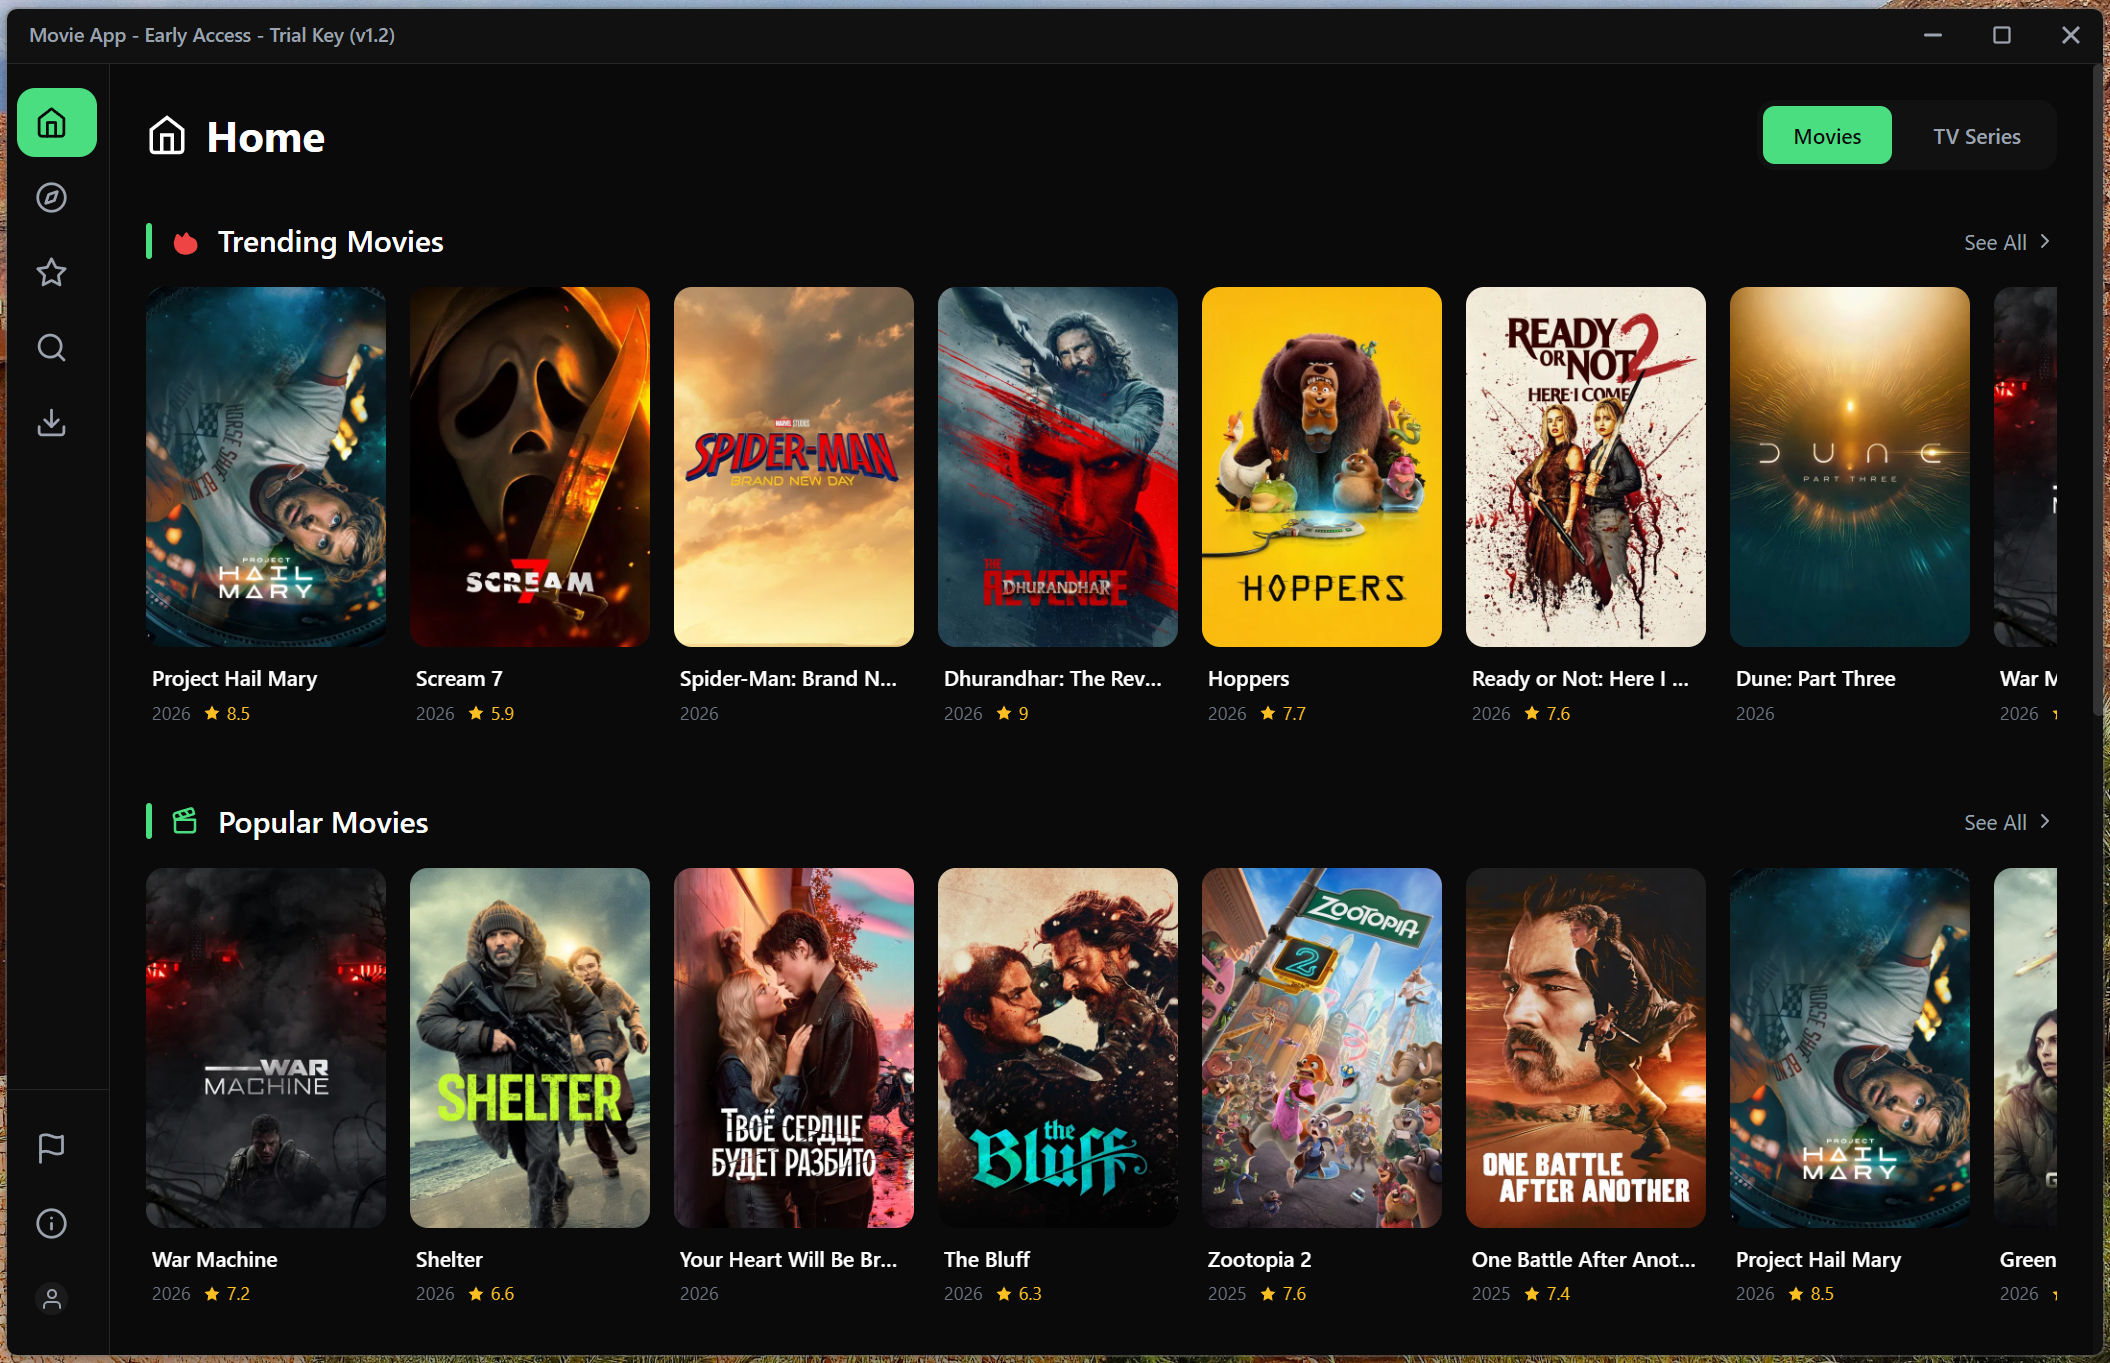Open the user profile icon

51,1298
